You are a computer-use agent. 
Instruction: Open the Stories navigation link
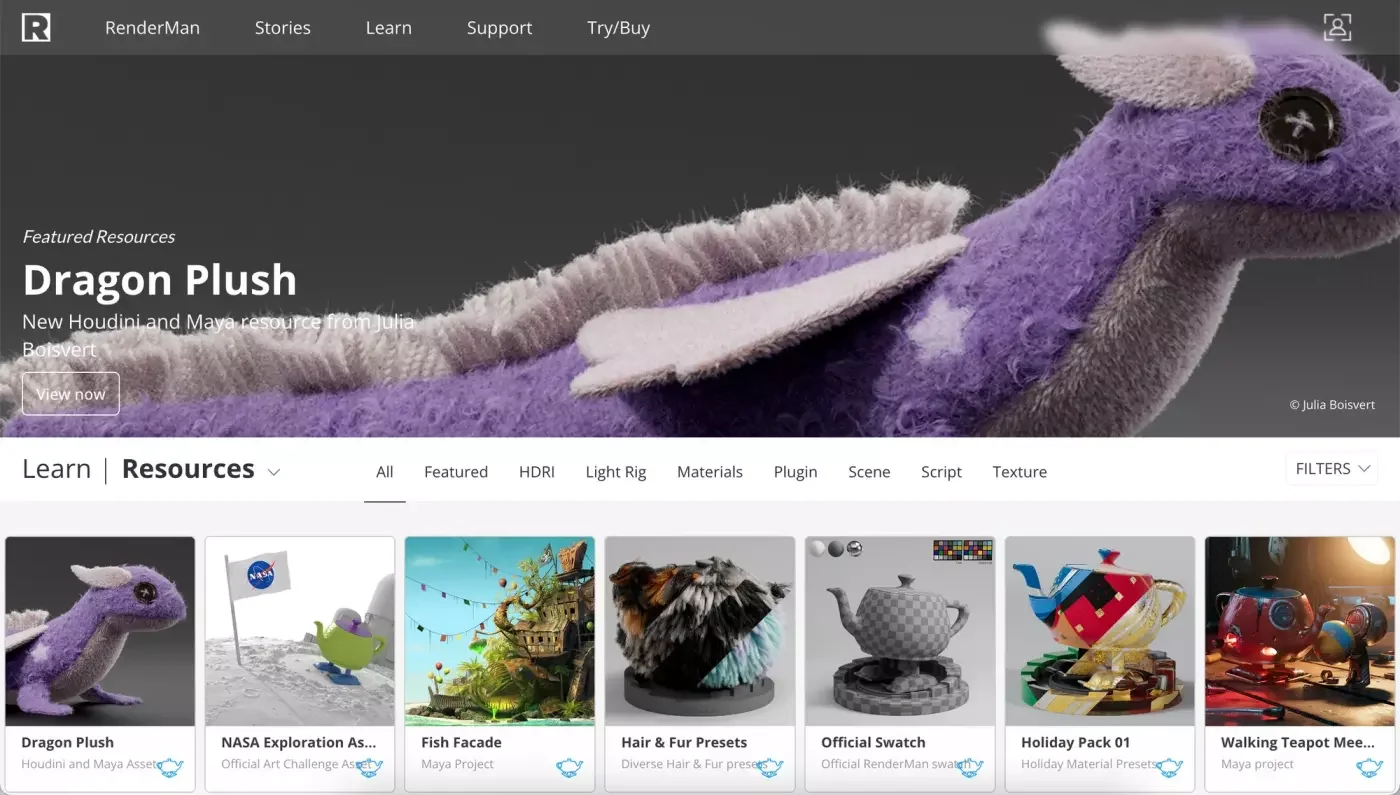pos(282,28)
